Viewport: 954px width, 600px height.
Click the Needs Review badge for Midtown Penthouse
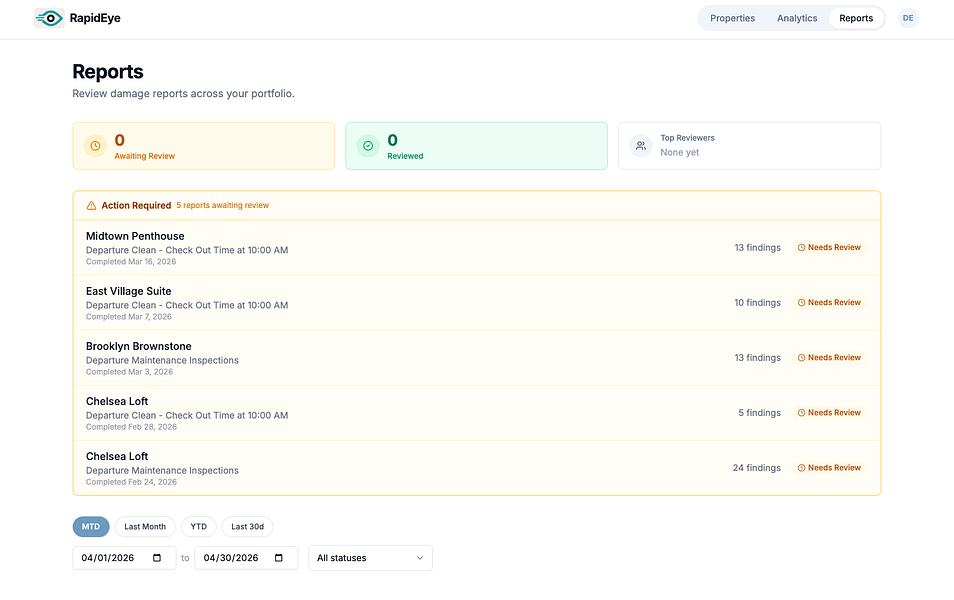(x=829, y=248)
